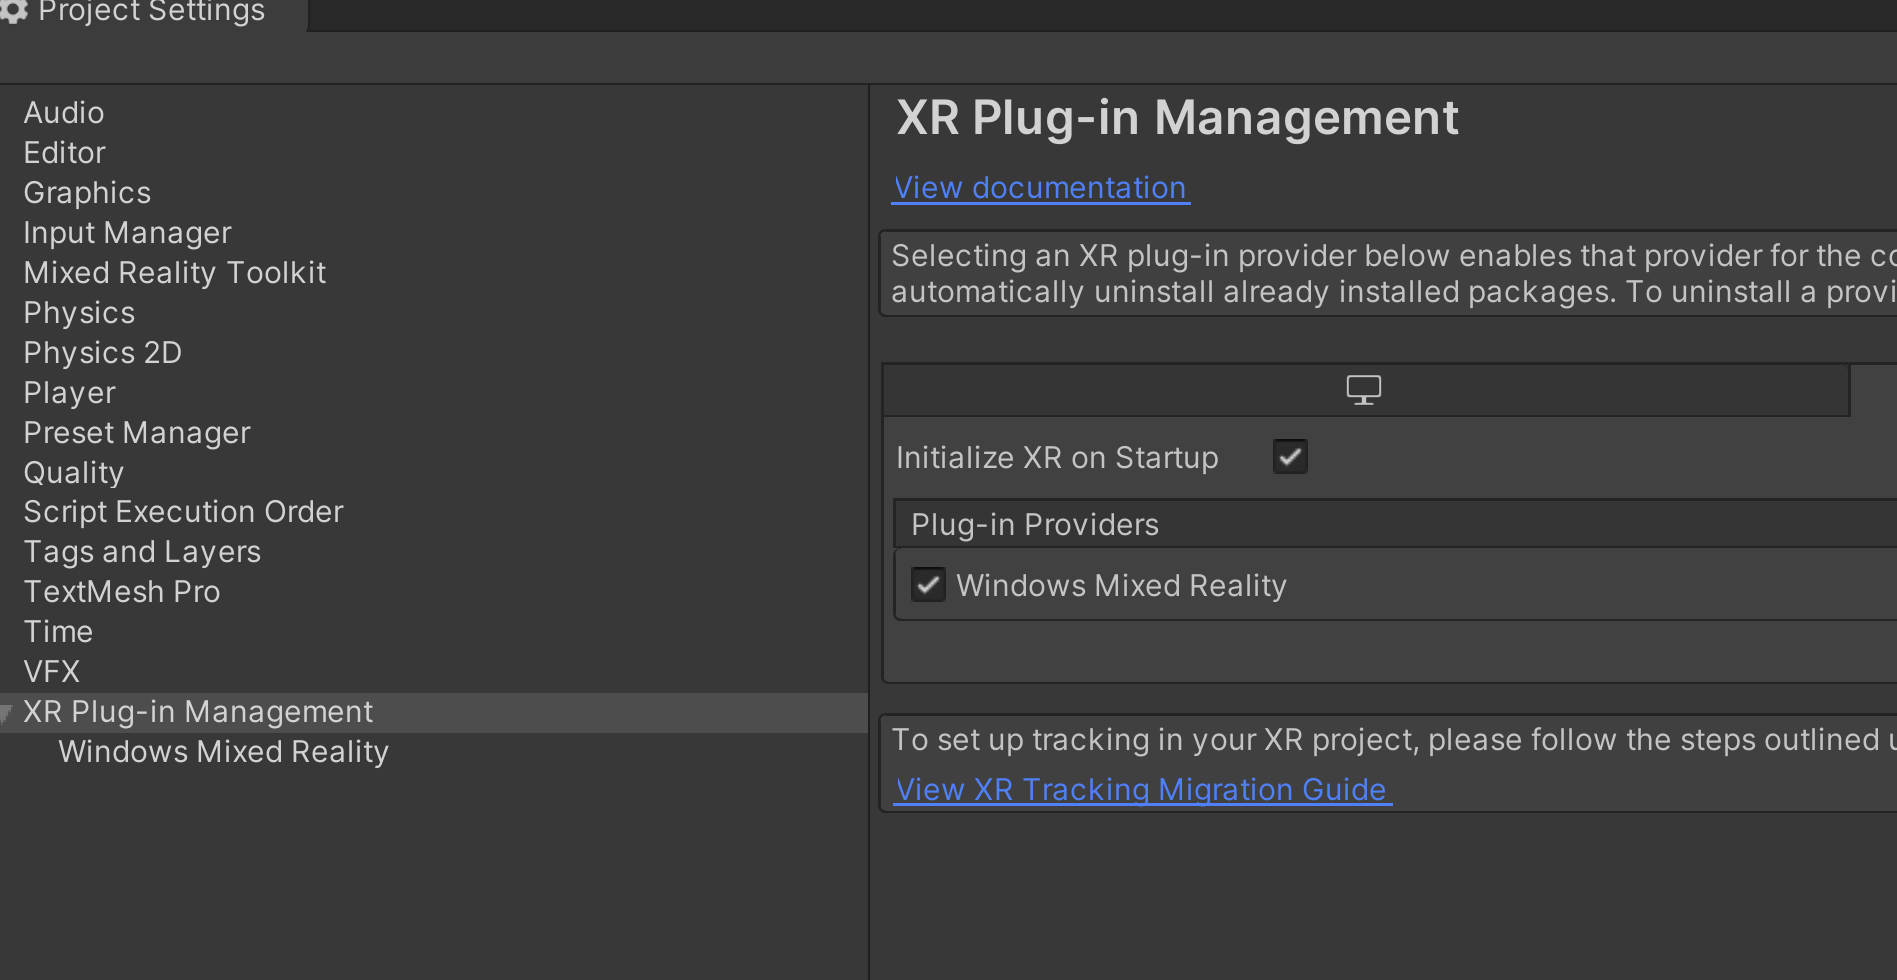Select Audio settings category
Viewport: 1897px width, 980px height.
(64, 113)
